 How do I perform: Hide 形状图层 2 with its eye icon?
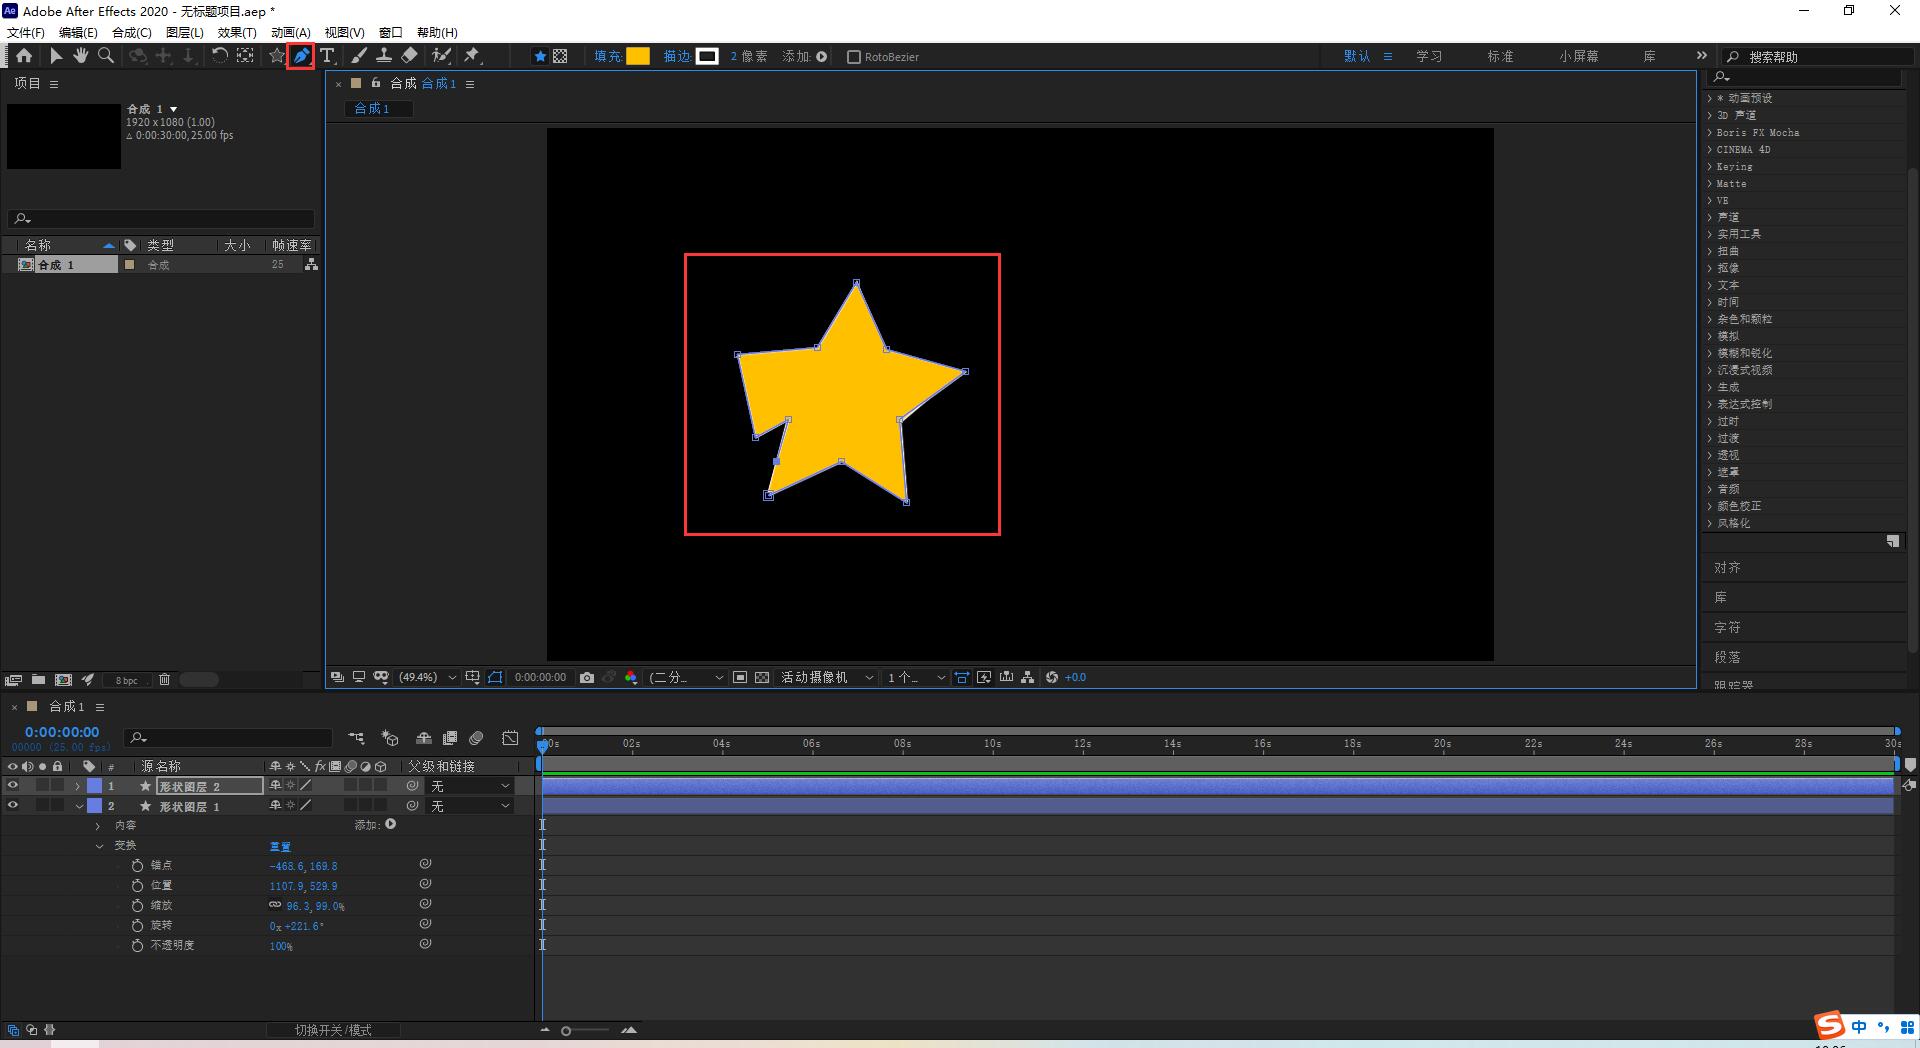pyautogui.click(x=12, y=786)
